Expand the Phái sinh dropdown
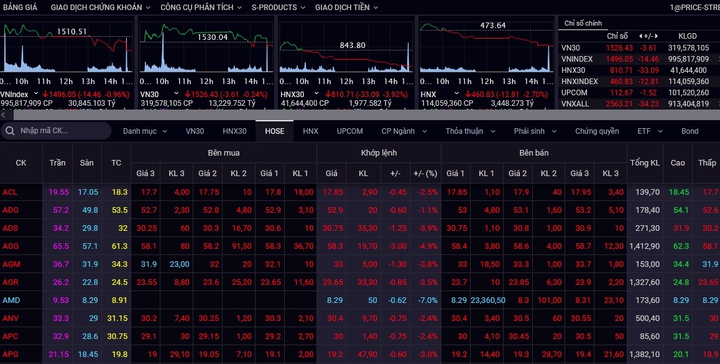The width and height of the screenshot is (720, 364). pos(535,131)
